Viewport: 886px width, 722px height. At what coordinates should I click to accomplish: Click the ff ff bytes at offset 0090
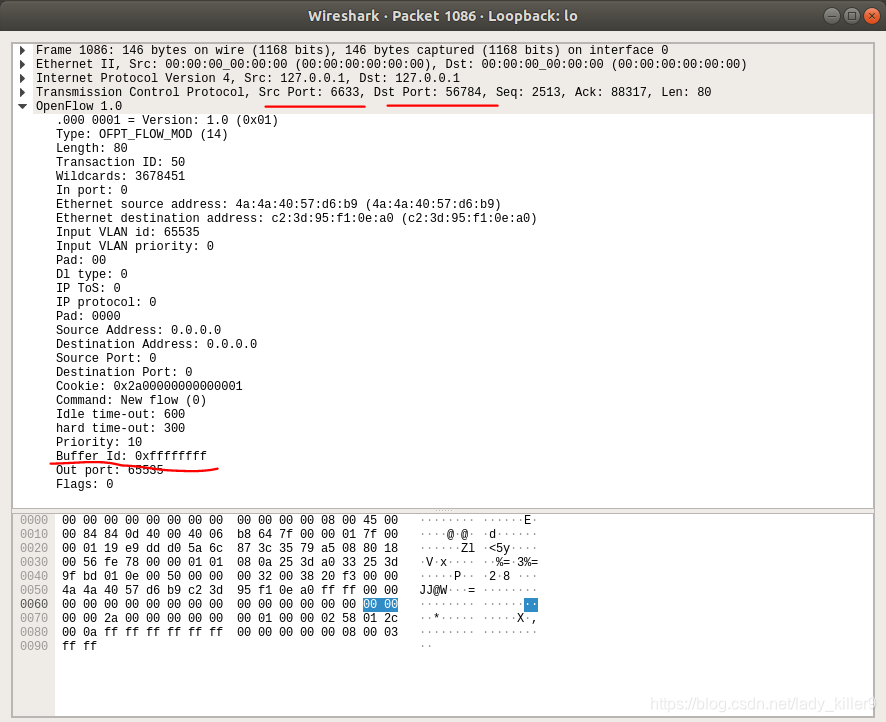79,646
